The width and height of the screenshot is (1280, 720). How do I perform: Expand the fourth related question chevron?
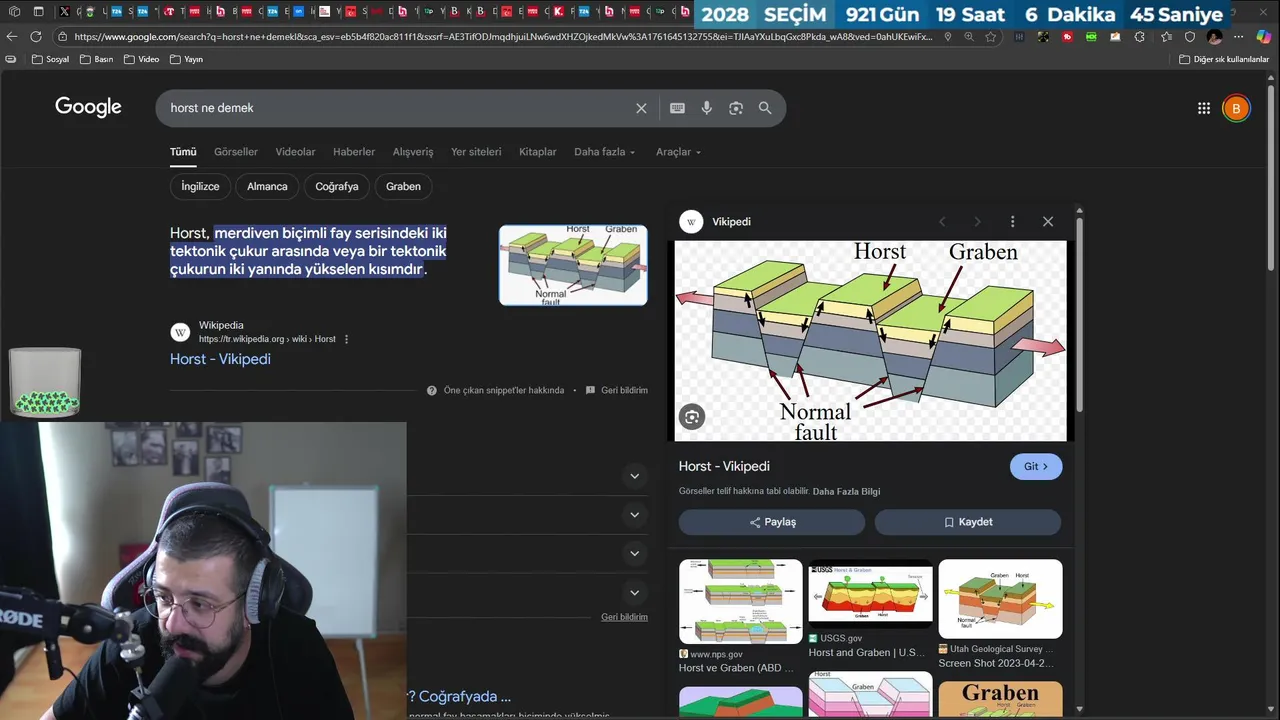pyautogui.click(x=634, y=592)
